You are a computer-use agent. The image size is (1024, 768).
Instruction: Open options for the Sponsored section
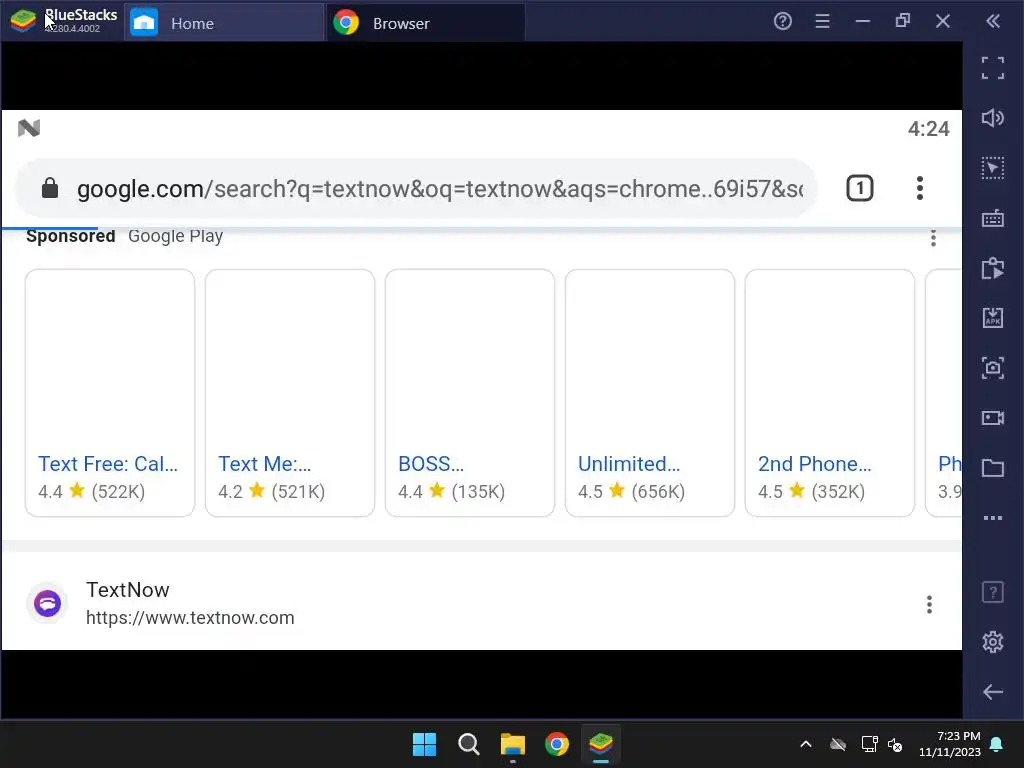pyautogui.click(x=933, y=238)
